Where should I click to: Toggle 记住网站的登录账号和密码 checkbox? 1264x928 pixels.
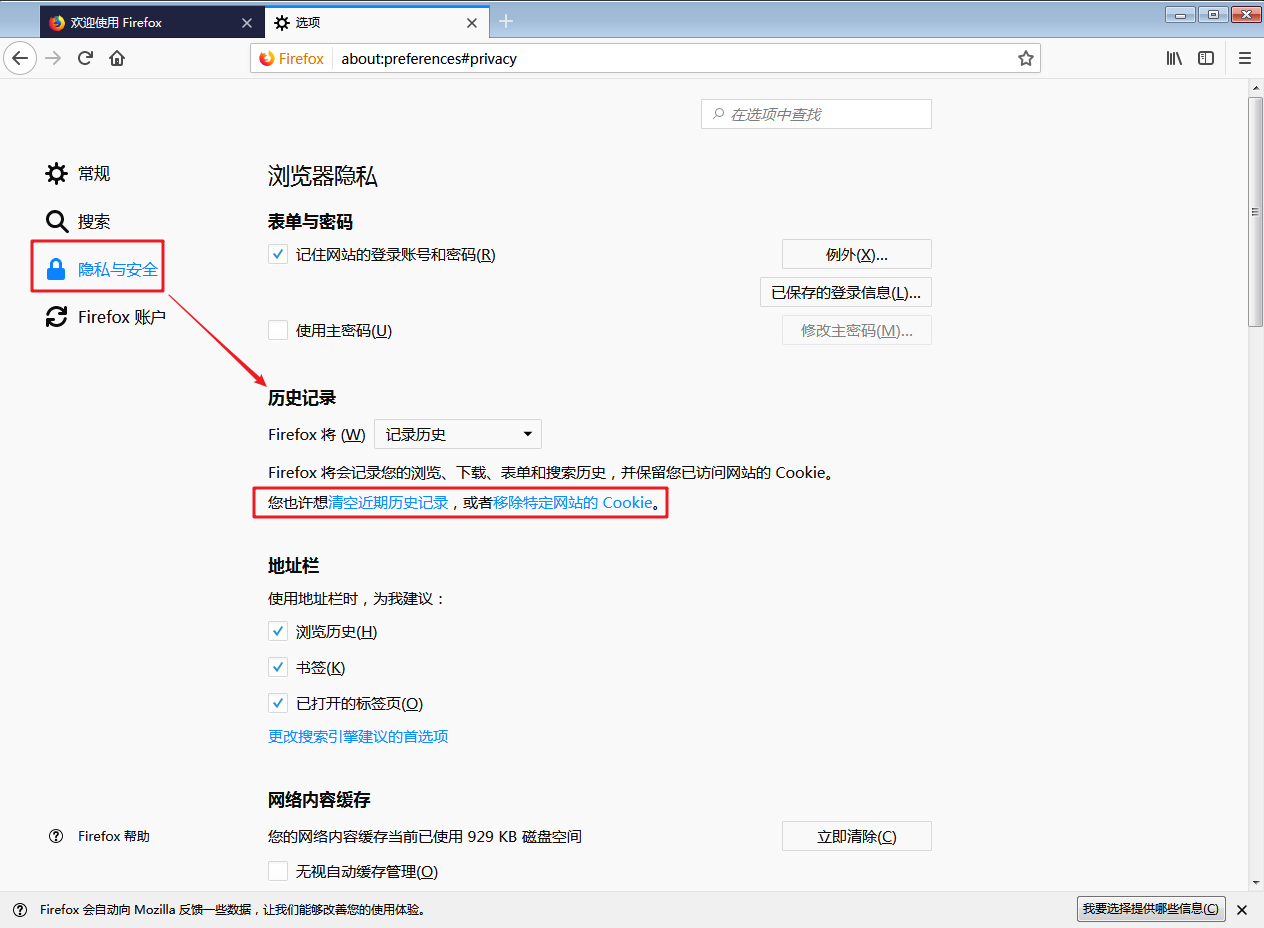pyautogui.click(x=278, y=254)
